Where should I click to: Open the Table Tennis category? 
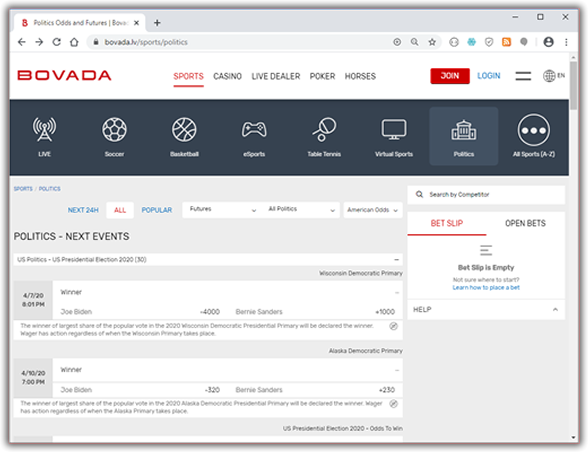[x=324, y=137]
